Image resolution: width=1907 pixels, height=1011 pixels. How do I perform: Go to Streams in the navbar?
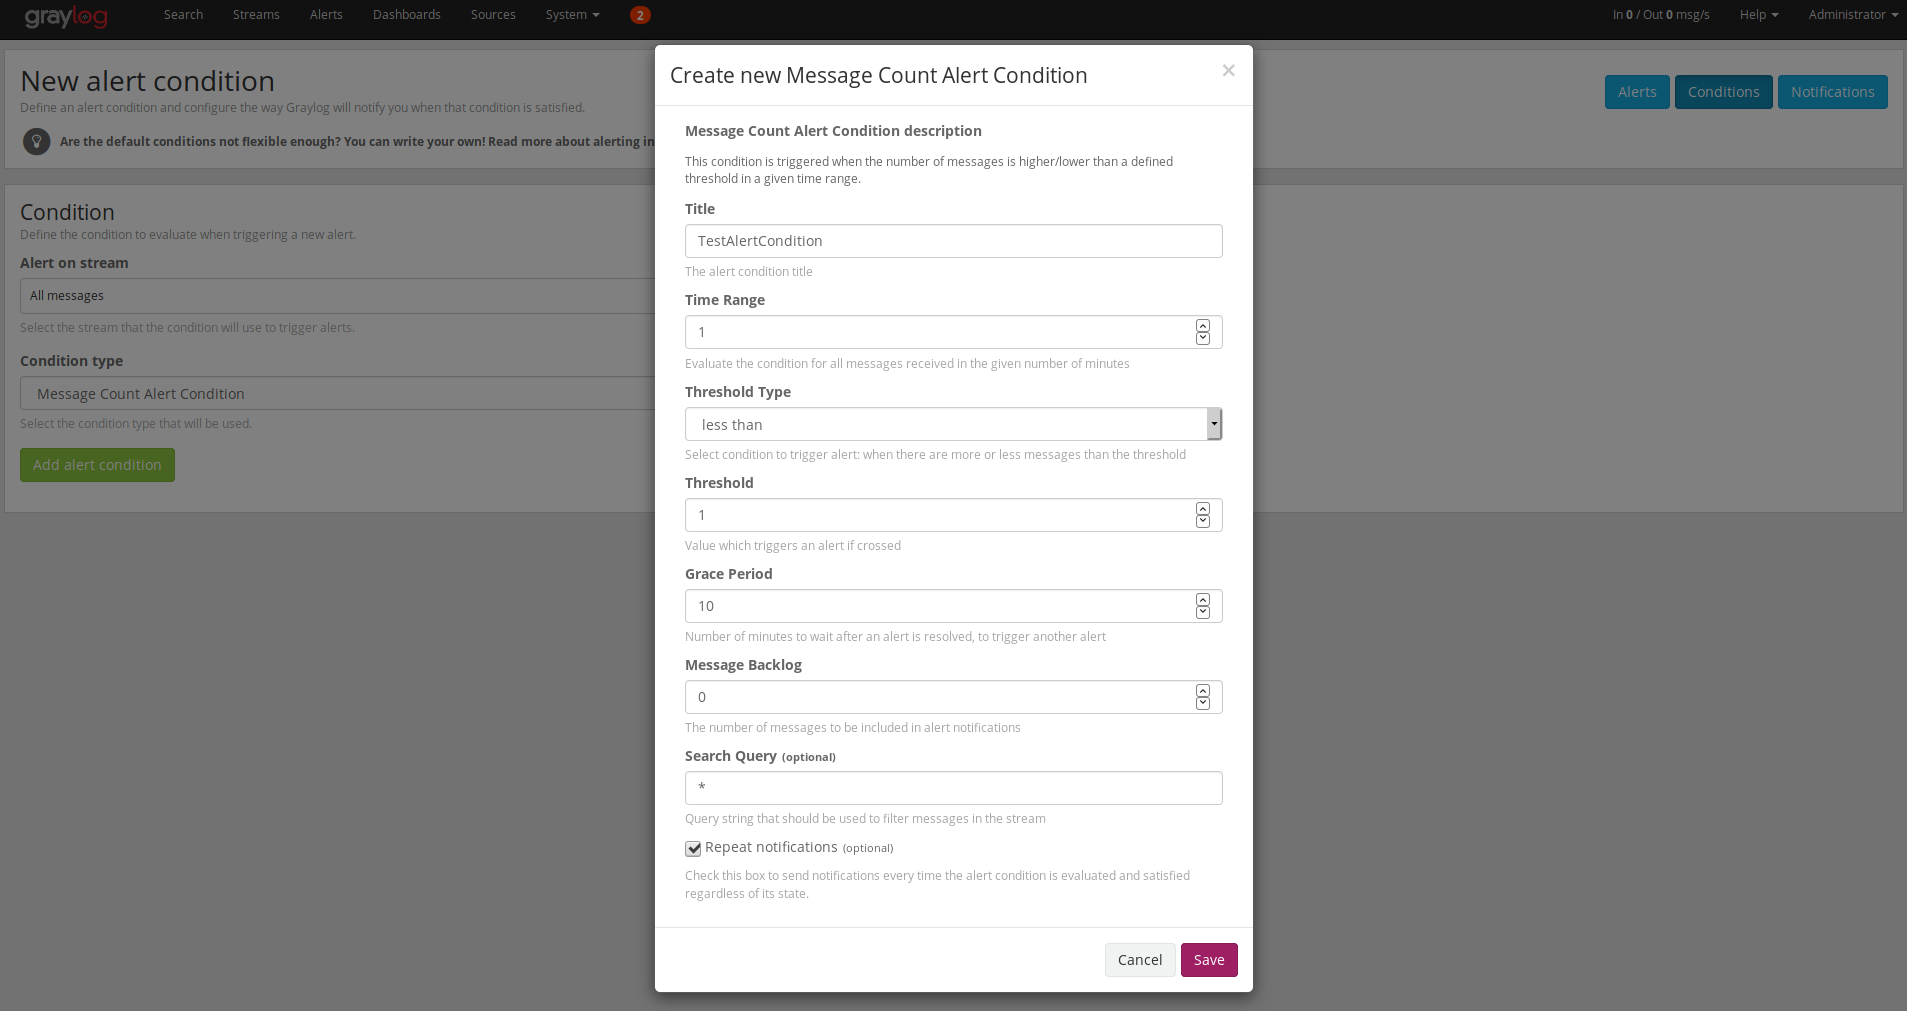pyautogui.click(x=256, y=15)
